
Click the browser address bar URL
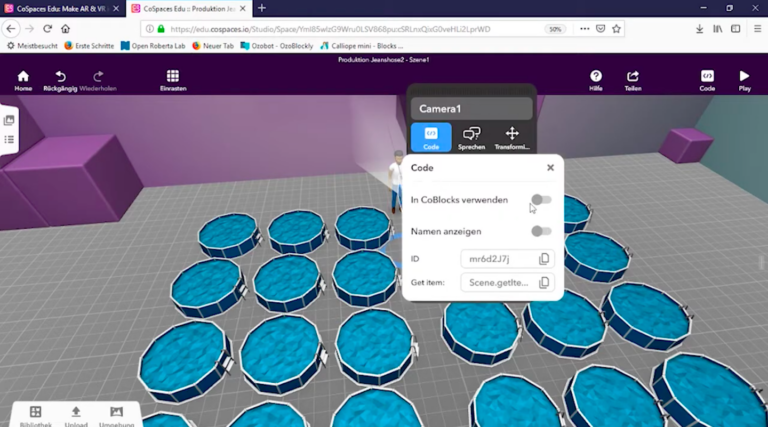click(330, 29)
